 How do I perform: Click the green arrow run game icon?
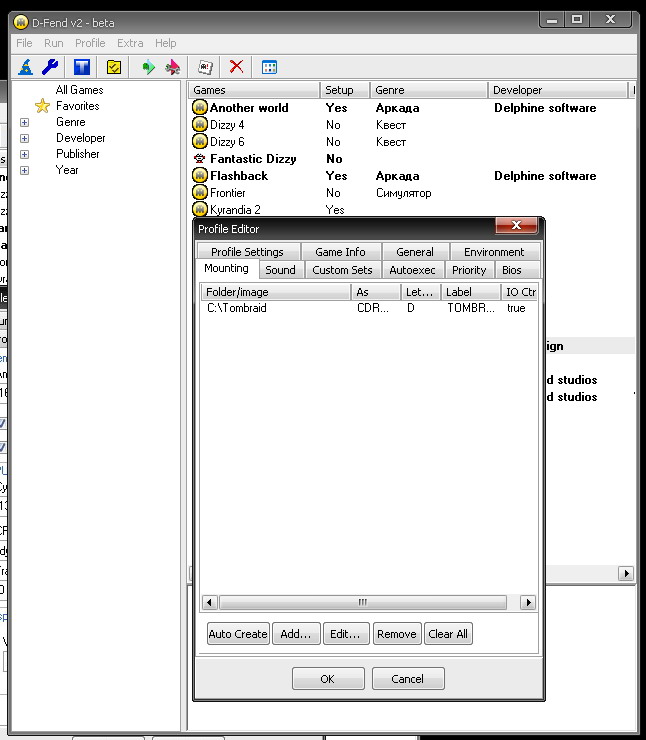pos(149,67)
